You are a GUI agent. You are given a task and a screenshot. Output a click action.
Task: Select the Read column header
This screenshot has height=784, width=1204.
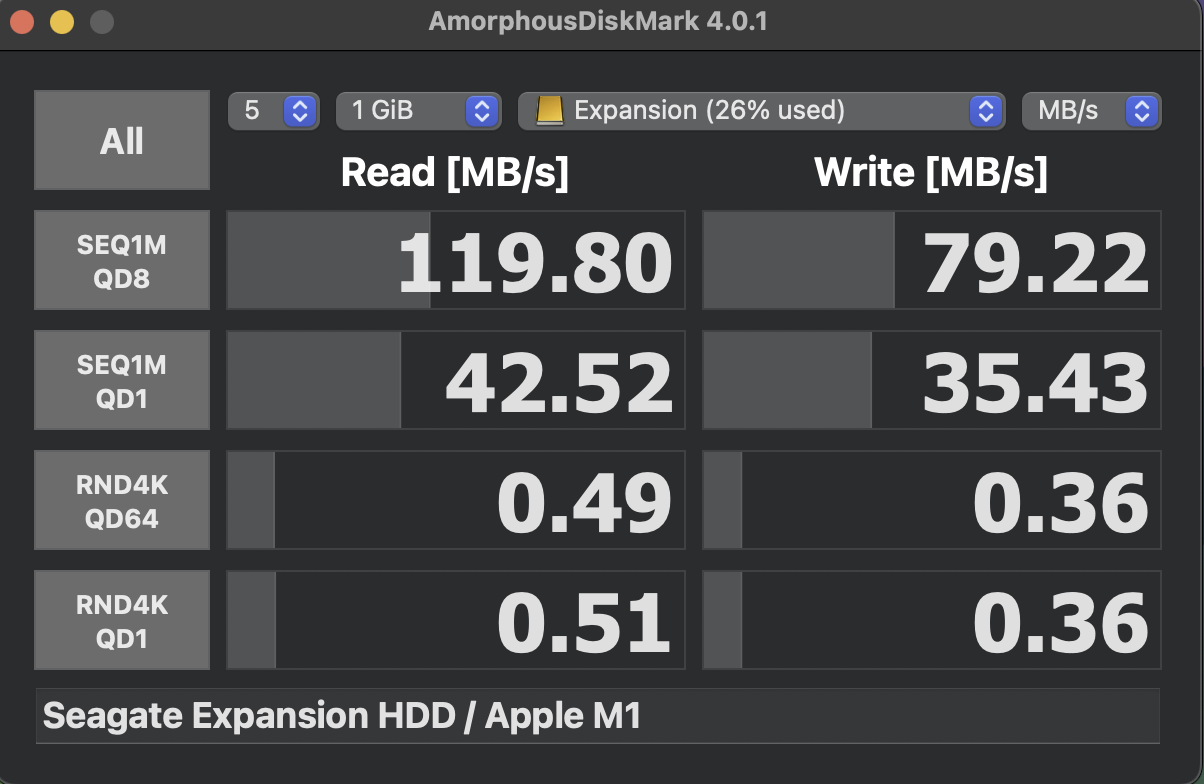454,172
